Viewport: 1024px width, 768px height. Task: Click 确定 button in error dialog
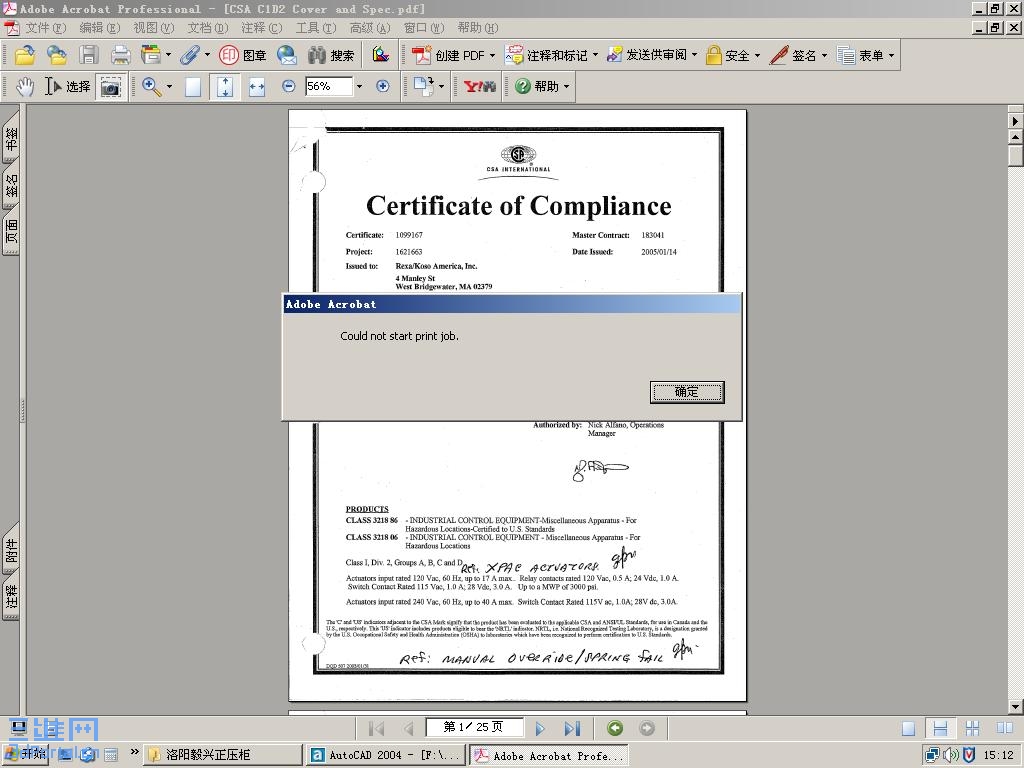pyautogui.click(x=687, y=392)
